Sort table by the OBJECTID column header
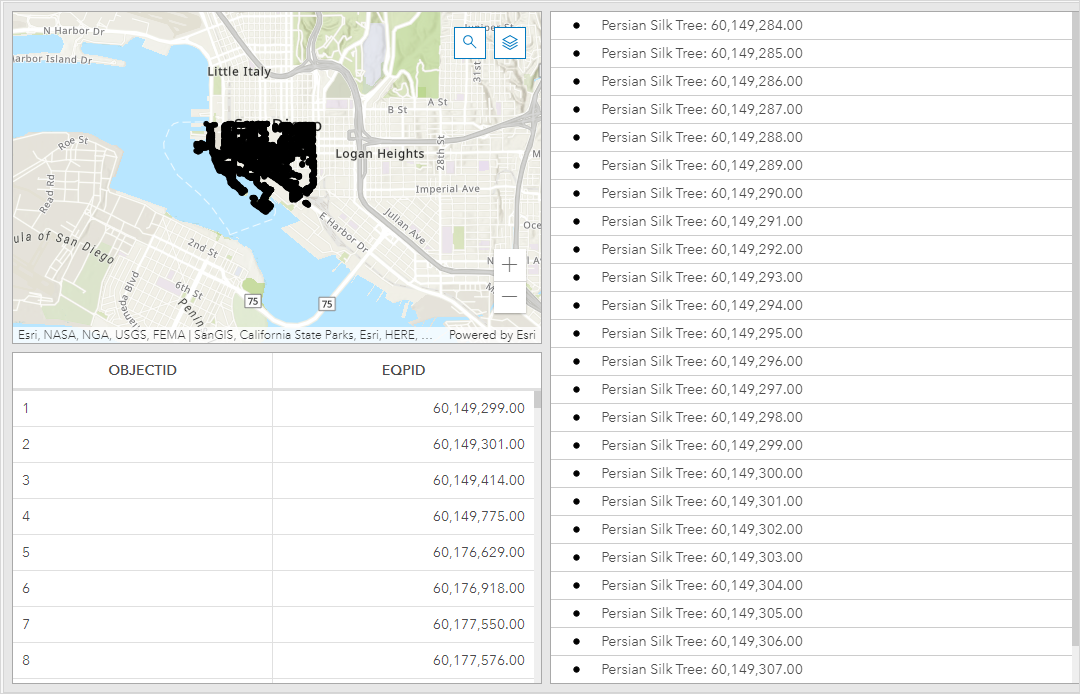1080x694 pixels. (140, 370)
